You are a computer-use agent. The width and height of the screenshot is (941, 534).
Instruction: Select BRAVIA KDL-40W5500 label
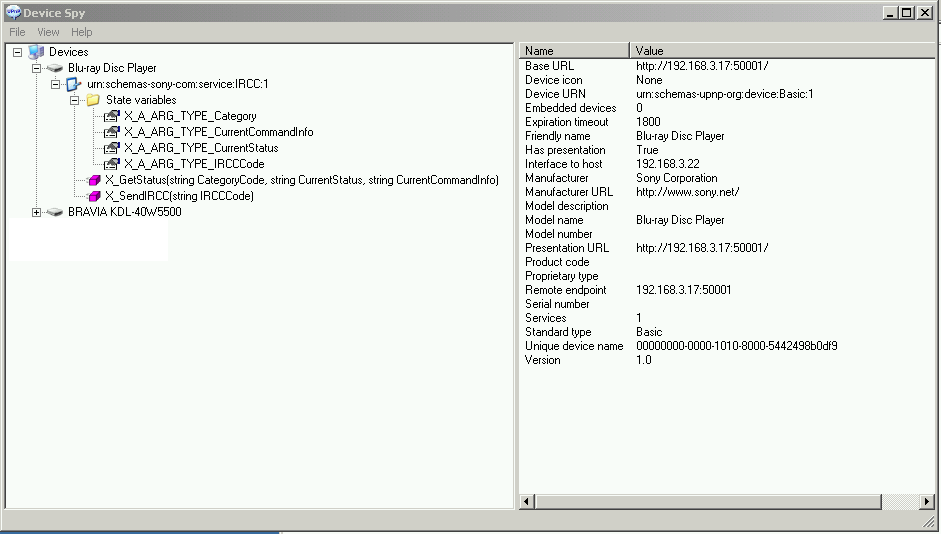(x=124, y=212)
